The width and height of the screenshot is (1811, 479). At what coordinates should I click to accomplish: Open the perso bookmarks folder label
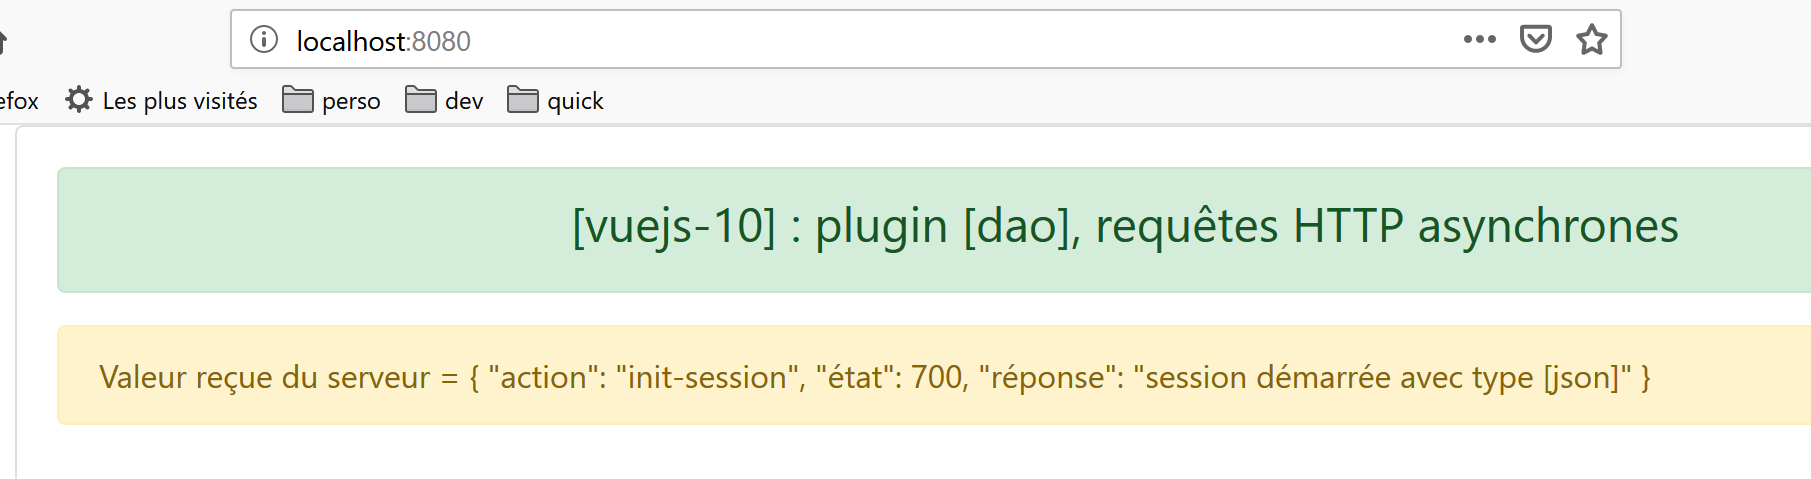[x=351, y=101]
